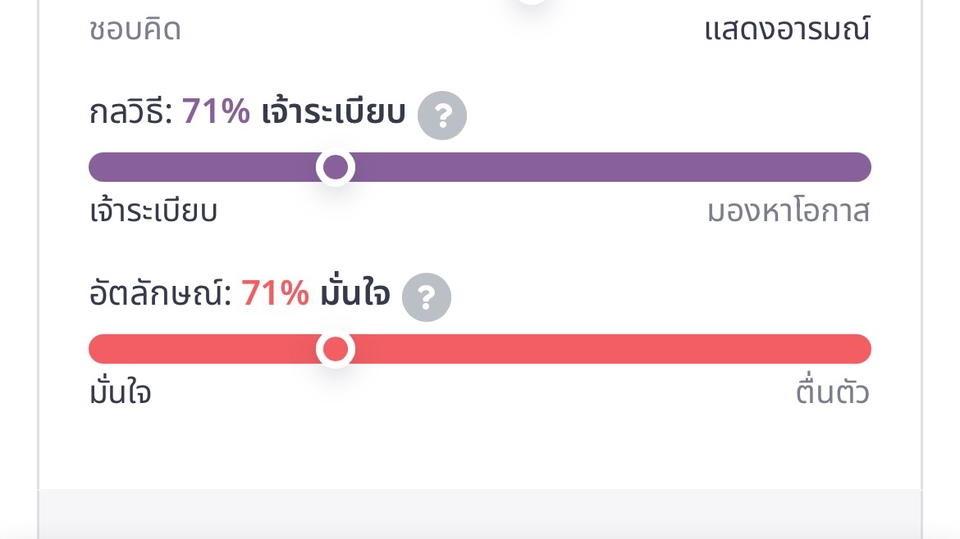The width and height of the screenshot is (960, 539).
Task: Click the ตื่นตัว label
Action: click(x=832, y=393)
